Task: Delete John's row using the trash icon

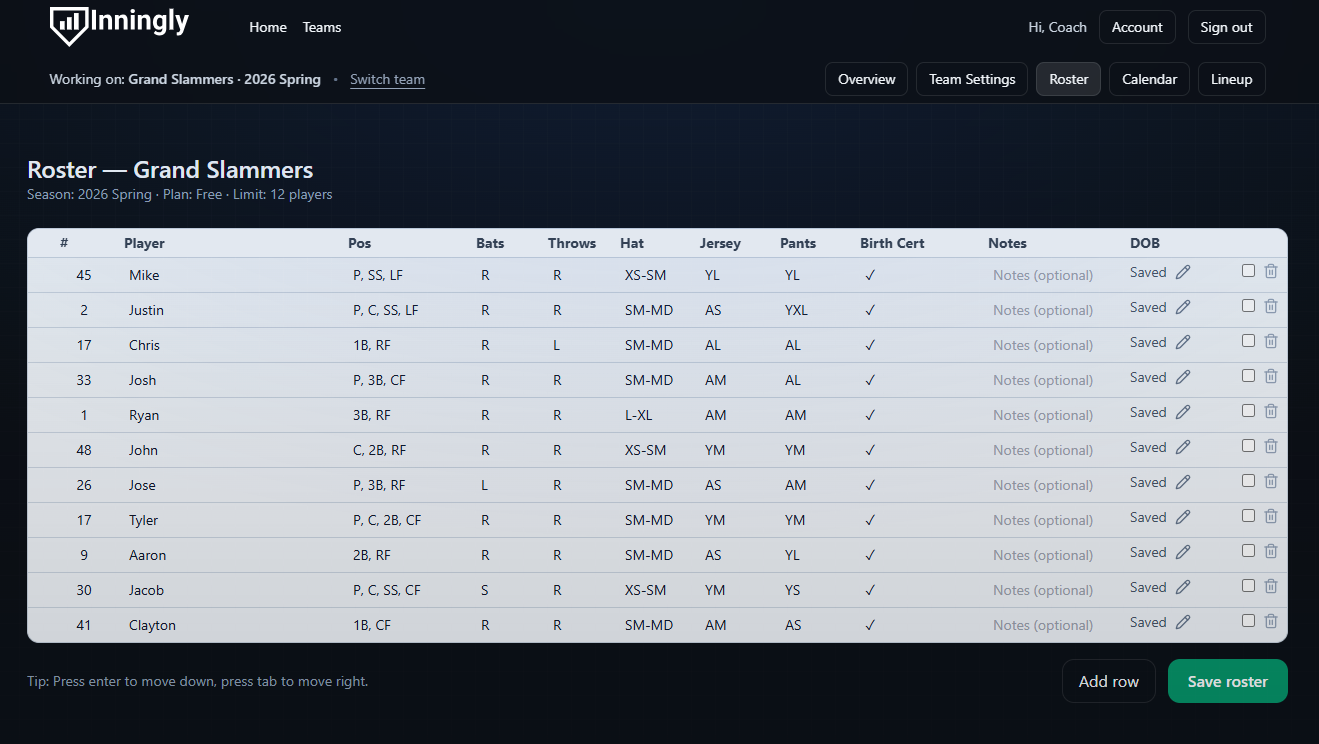Action: point(1271,446)
